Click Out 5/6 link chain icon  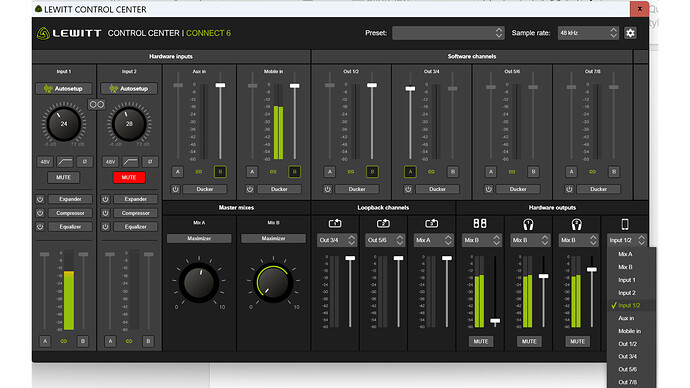(512, 172)
